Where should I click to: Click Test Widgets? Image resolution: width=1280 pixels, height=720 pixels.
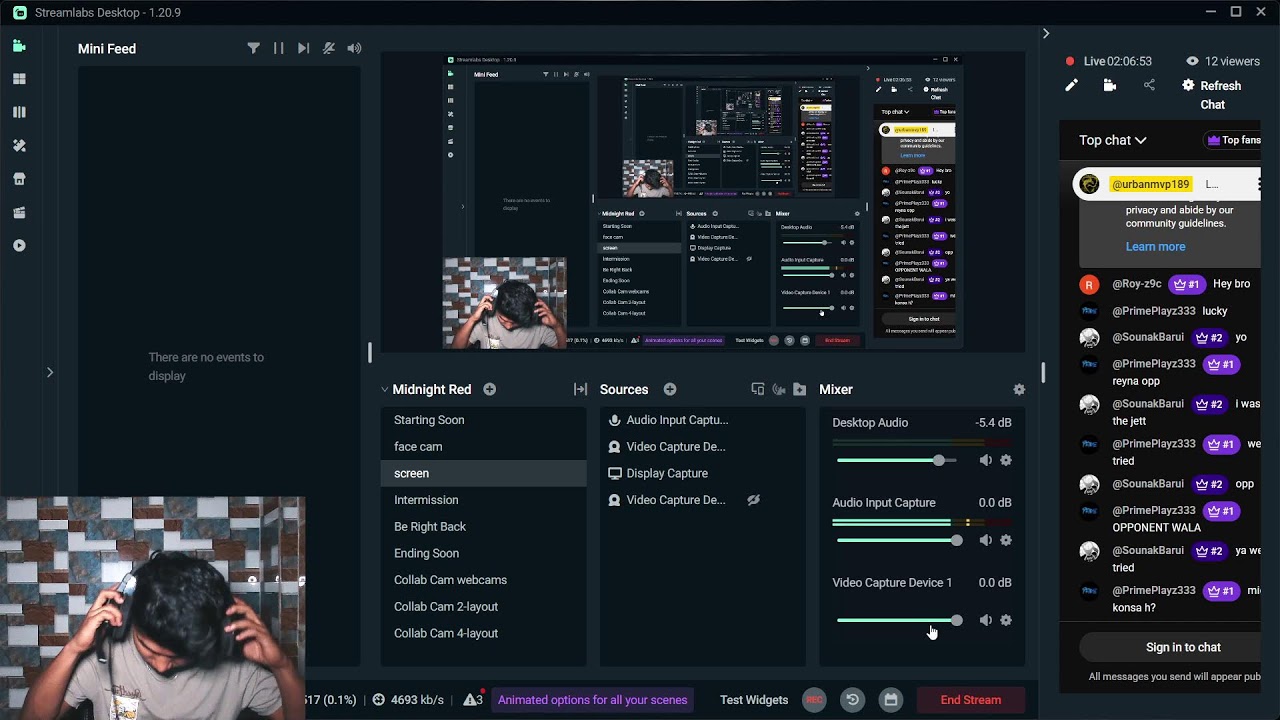[754, 700]
